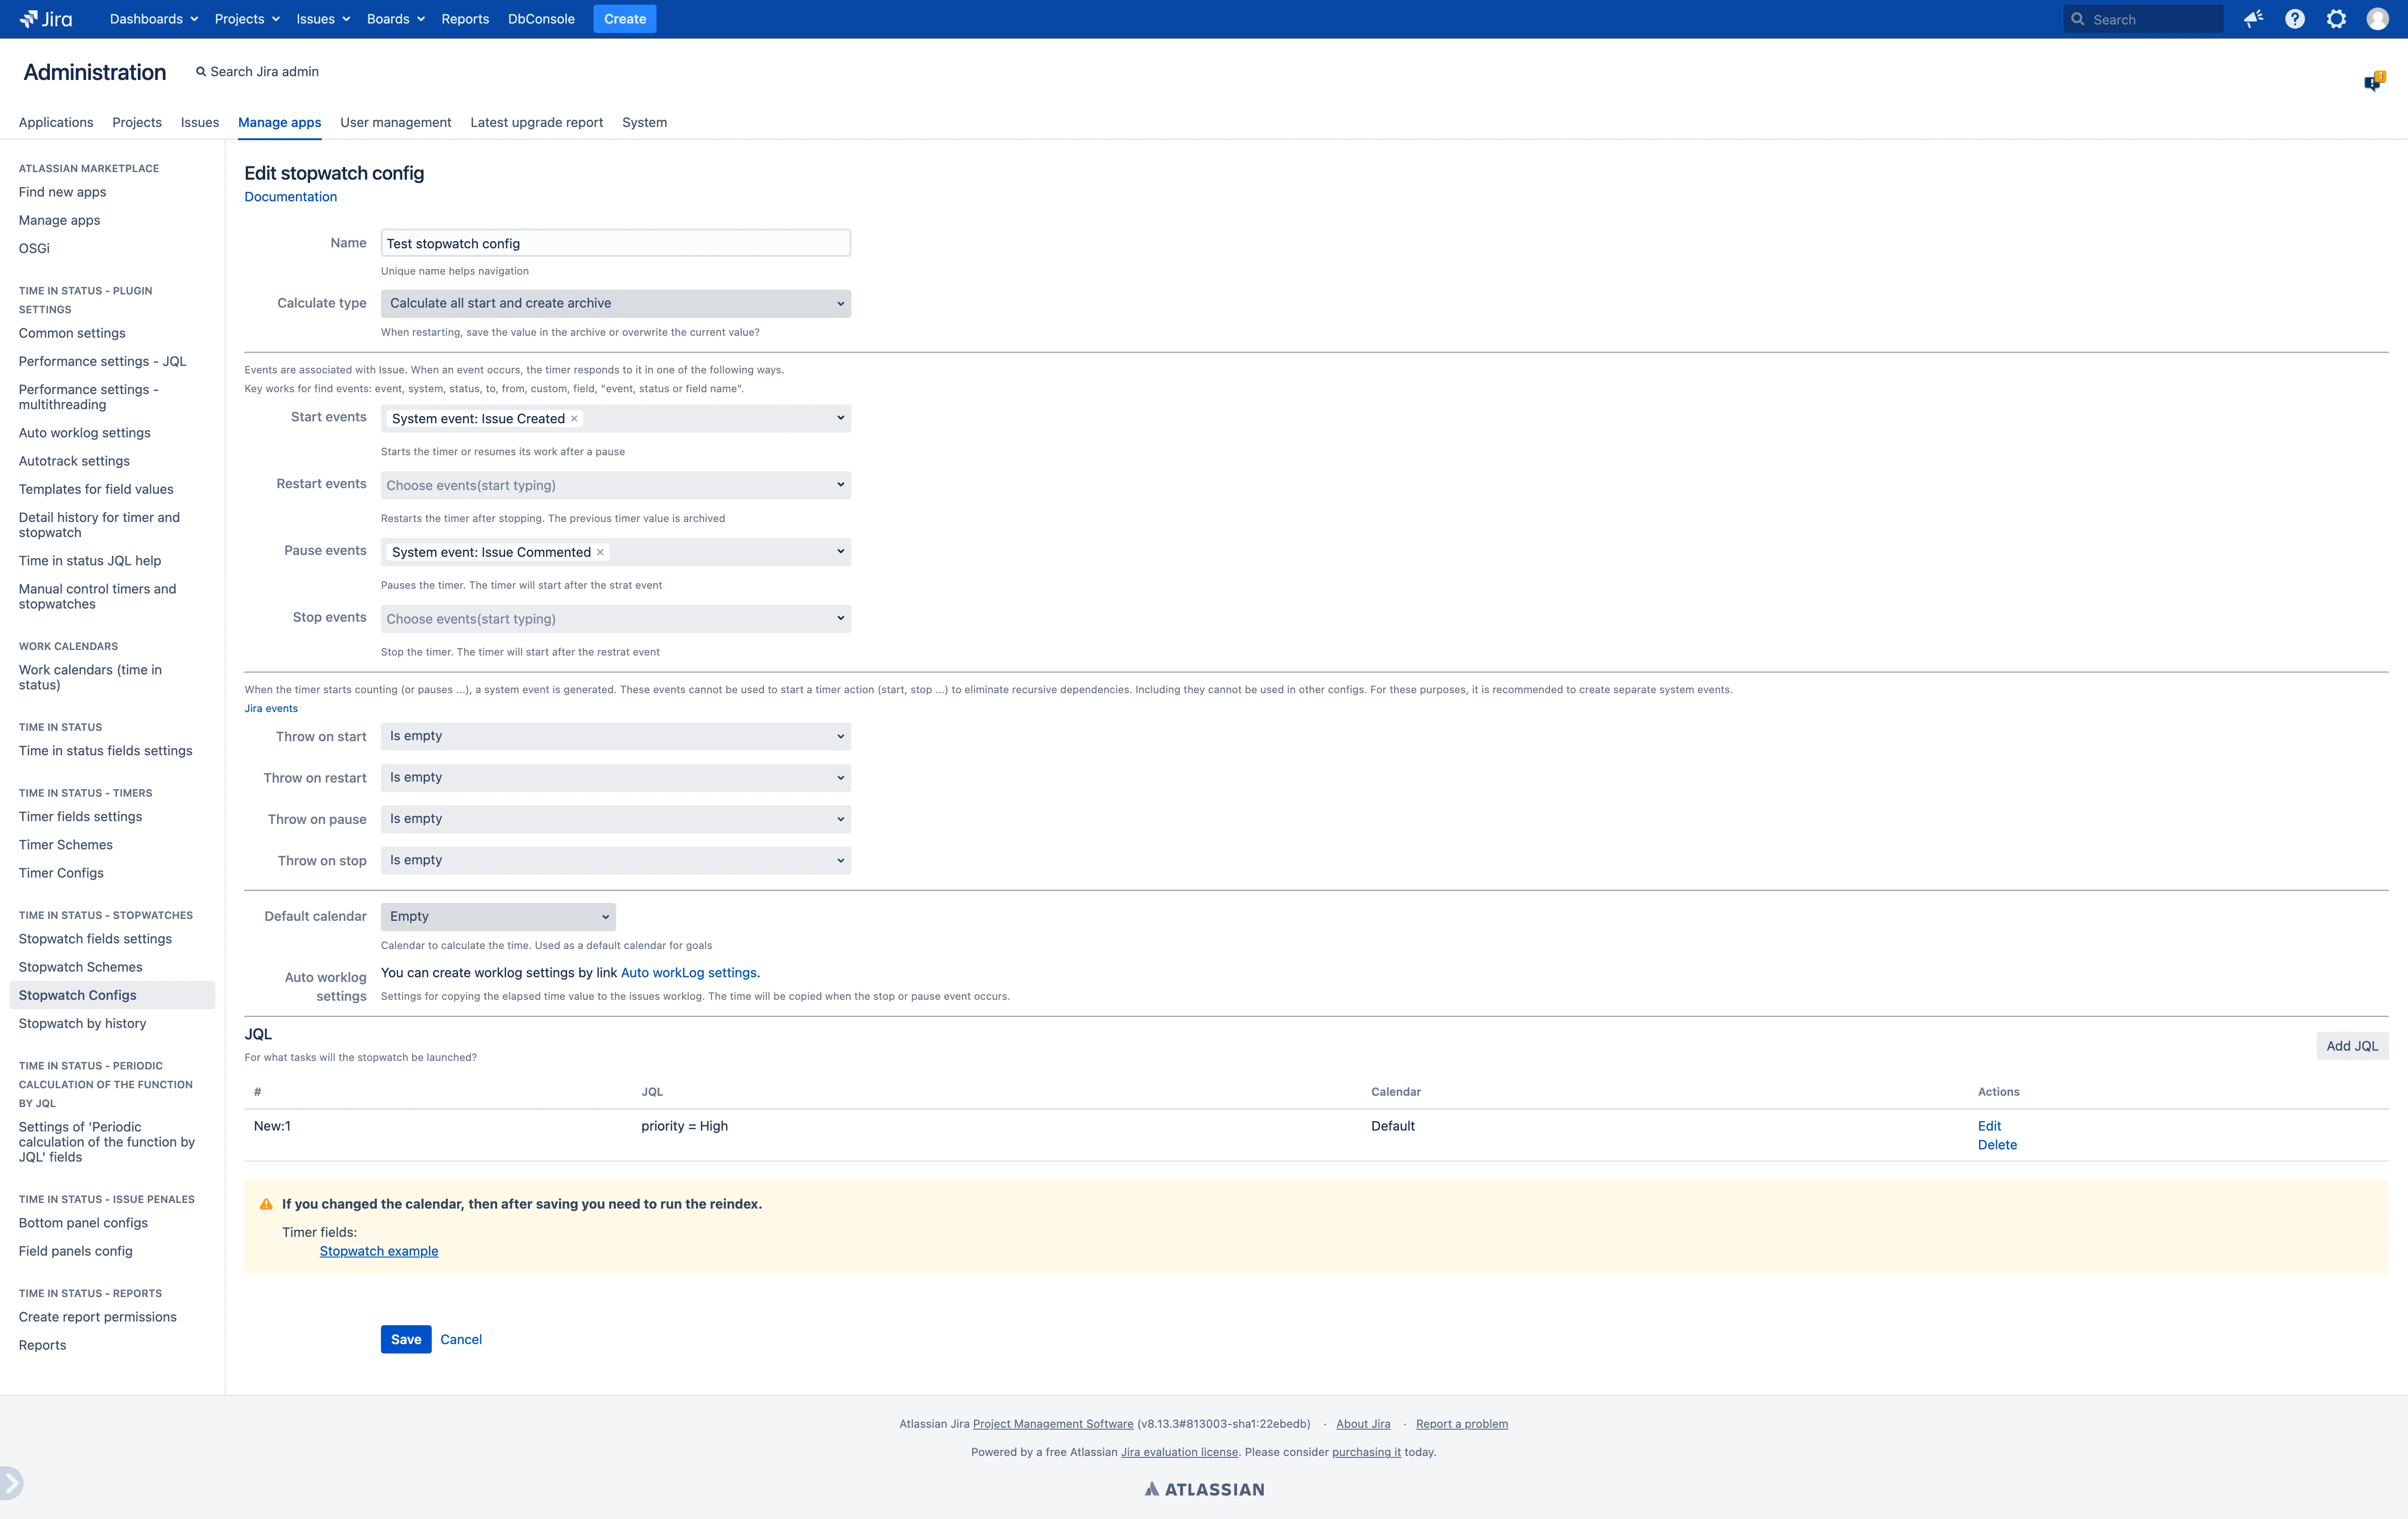
Task: Click the magnifier in top search box
Action: click(2078, 19)
